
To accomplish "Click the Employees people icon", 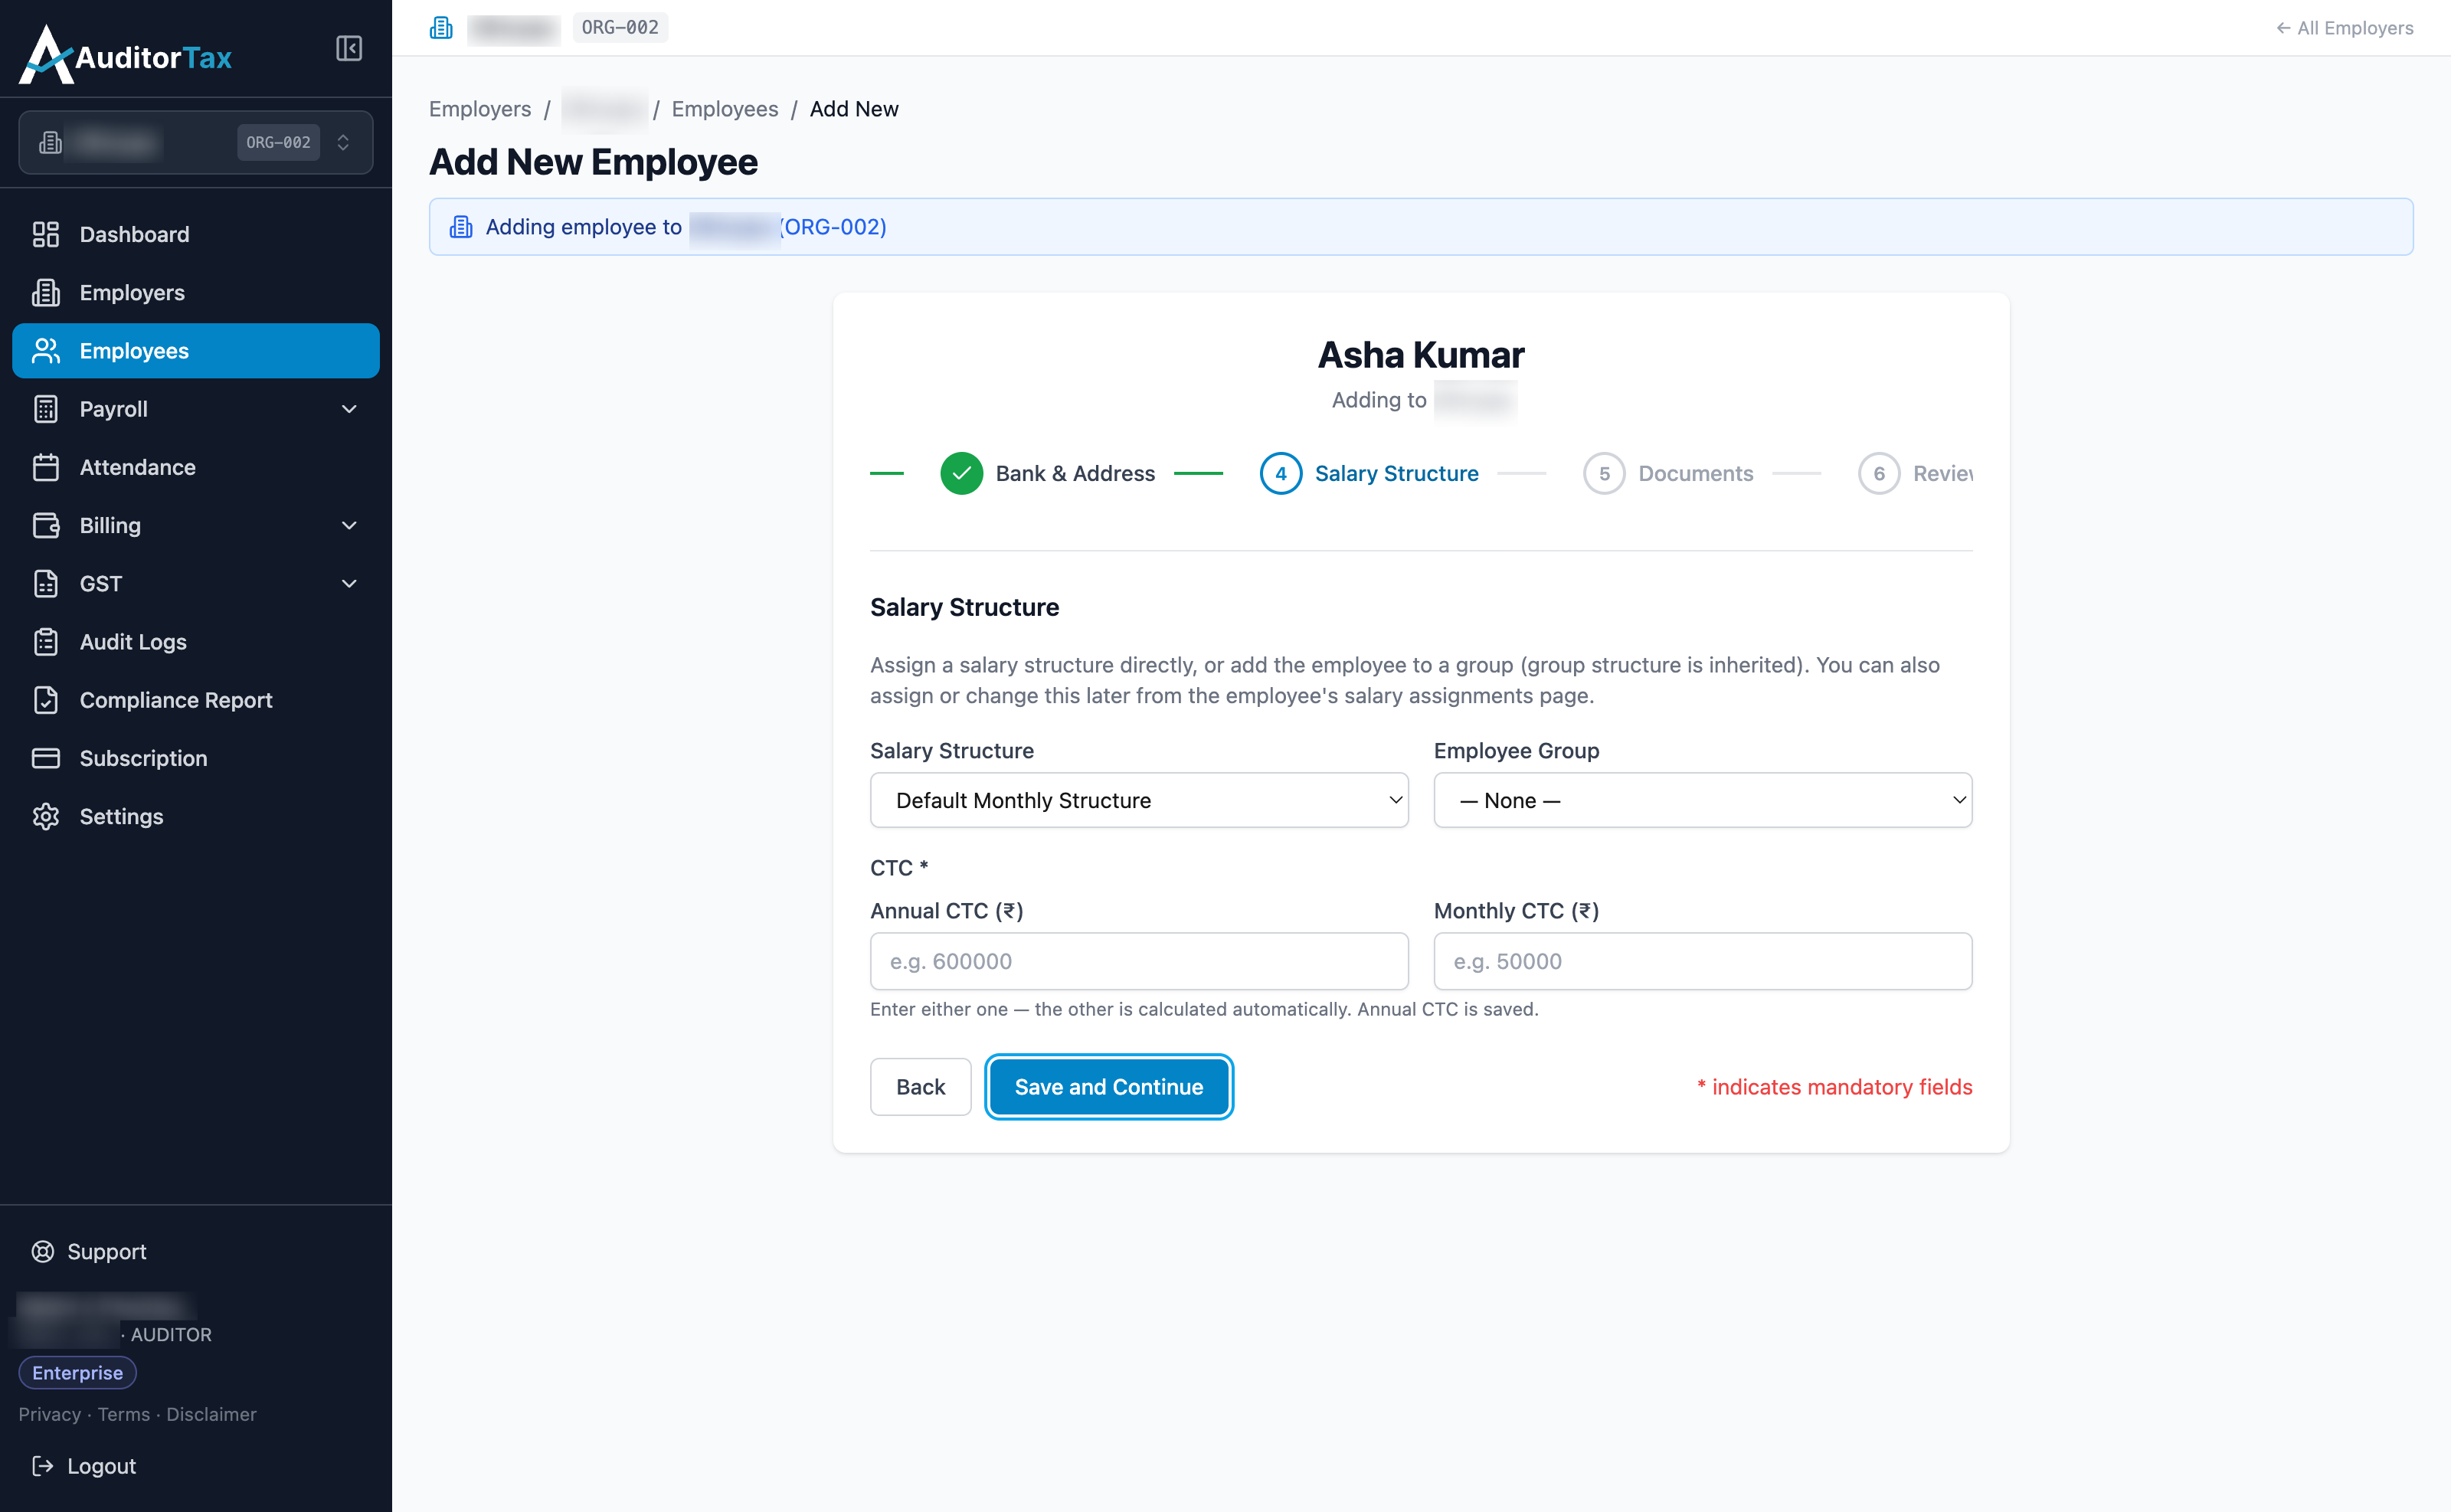I will 46,350.
